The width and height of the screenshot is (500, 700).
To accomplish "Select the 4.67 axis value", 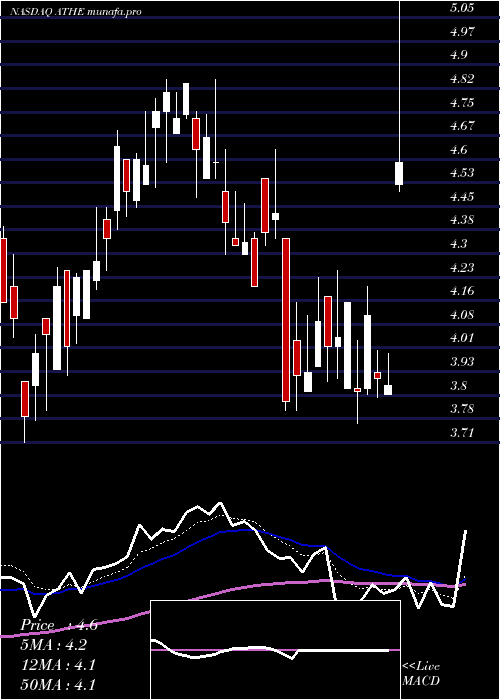I will click(x=462, y=125).
